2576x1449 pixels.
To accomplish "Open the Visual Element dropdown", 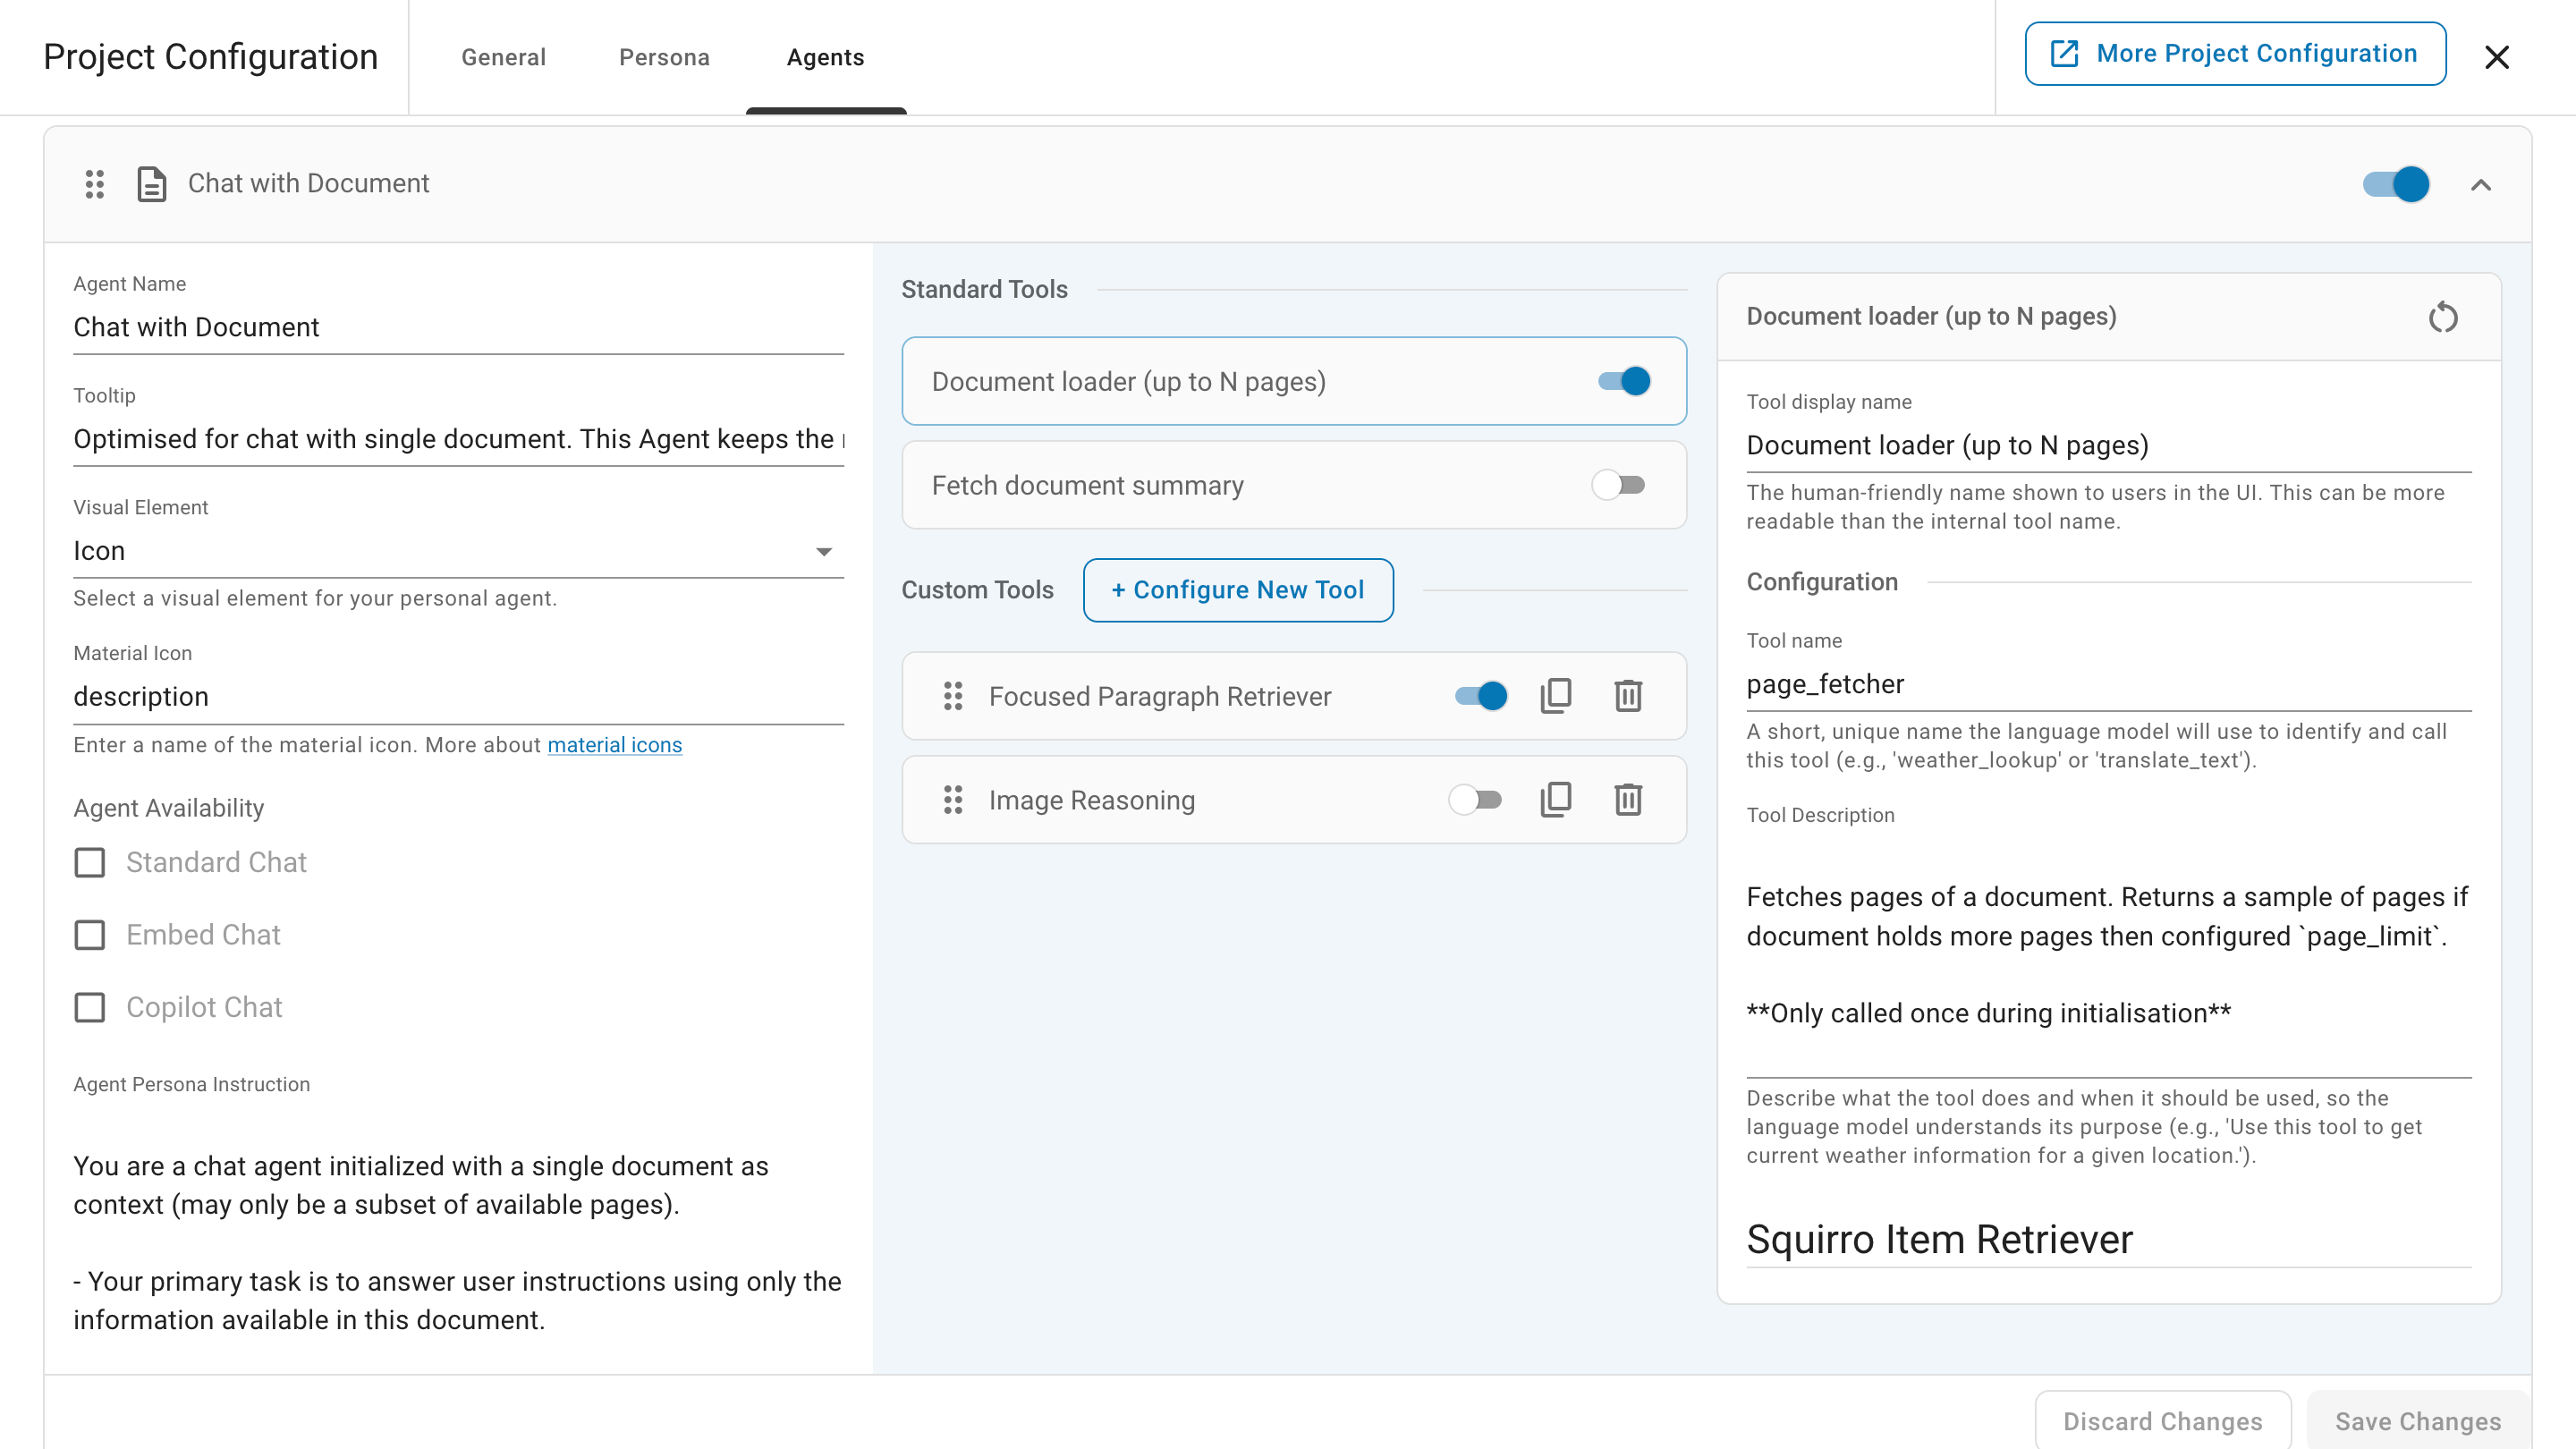I will 458,551.
